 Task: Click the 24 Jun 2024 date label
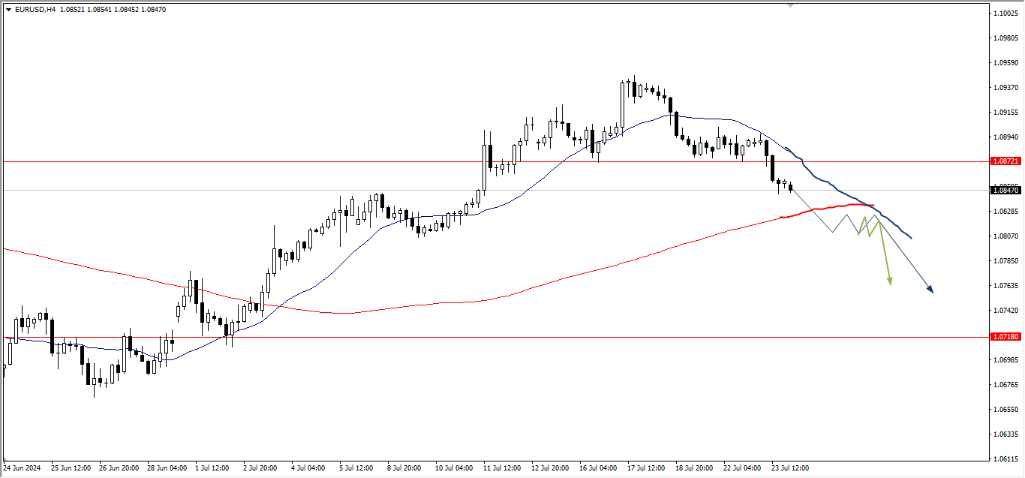pos(24,467)
